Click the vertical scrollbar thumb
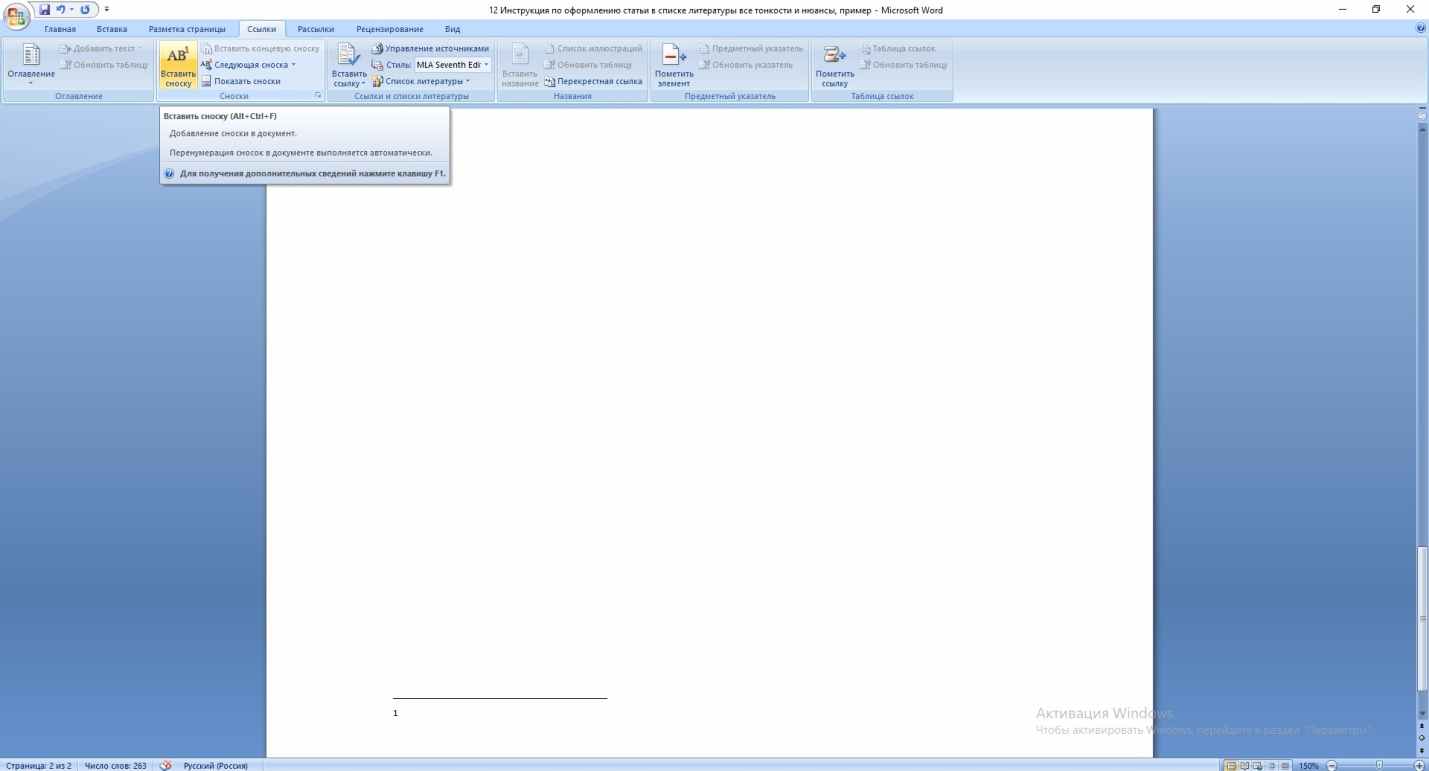Image resolution: width=1429 pixels, height=771 pixels. tap(1423, 618)
